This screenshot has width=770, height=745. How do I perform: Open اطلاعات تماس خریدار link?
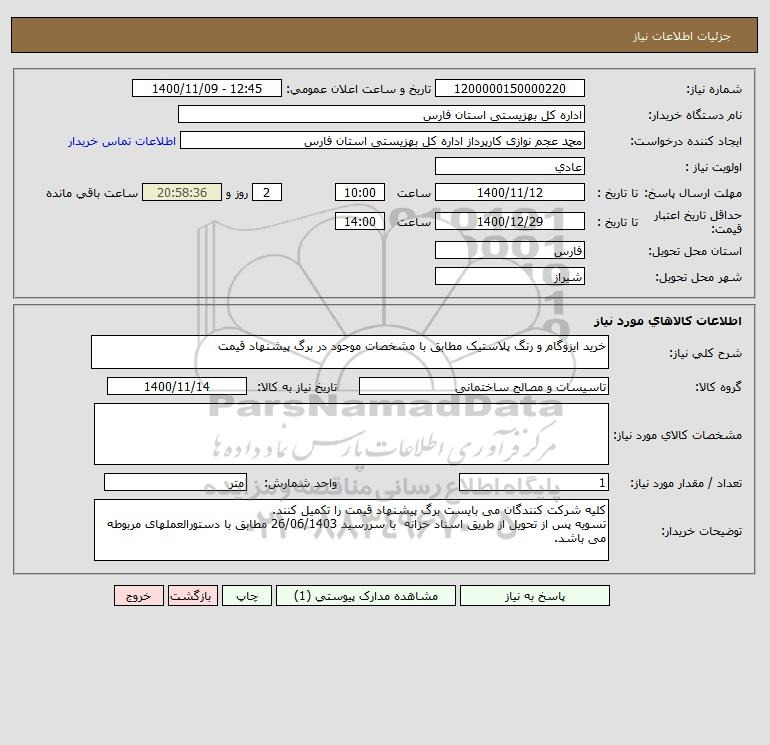[x=122, y=141]
